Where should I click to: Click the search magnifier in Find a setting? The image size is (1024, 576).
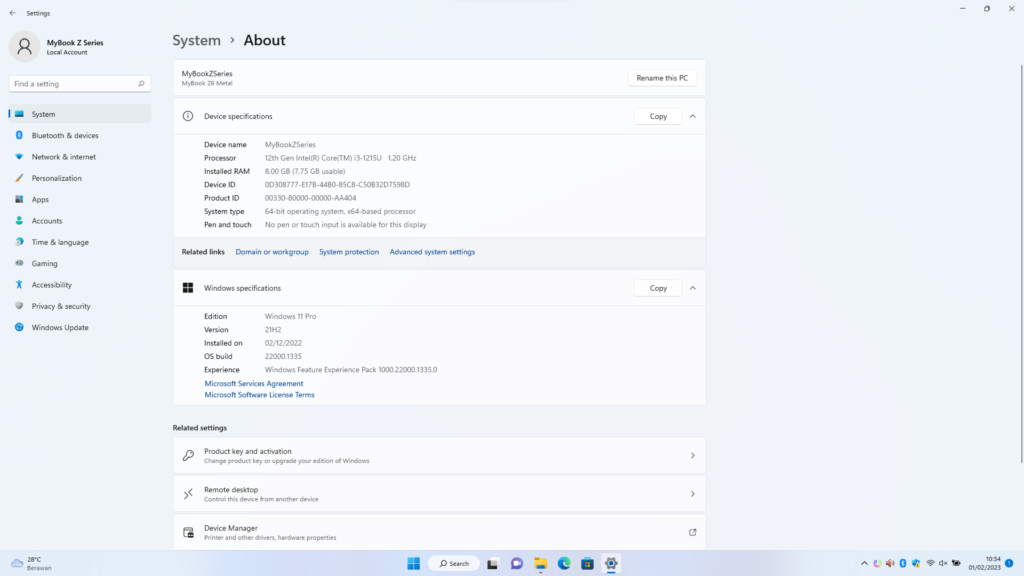[141, 84]
